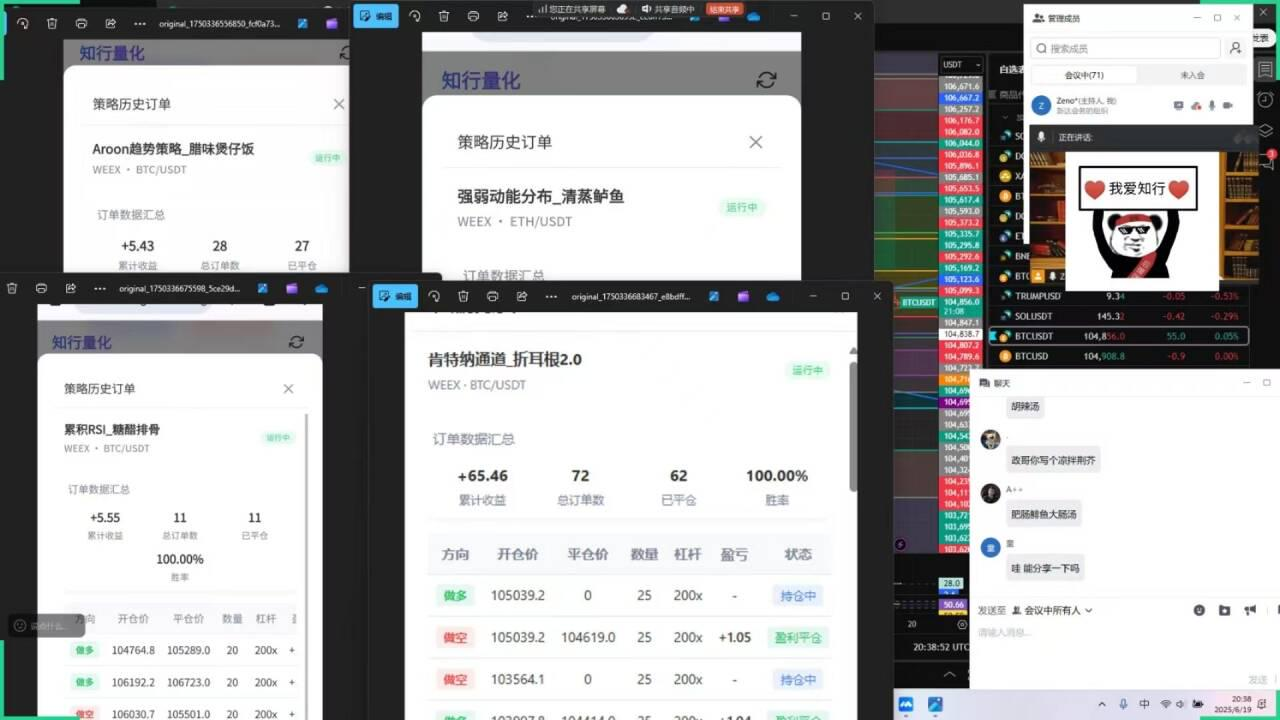The width and height of the screenshot is (1280, 720).
Task: Open the 发送至 会议中所有人 recipient dropdown
Action: pyautogui.click(x=1052, y=610)
